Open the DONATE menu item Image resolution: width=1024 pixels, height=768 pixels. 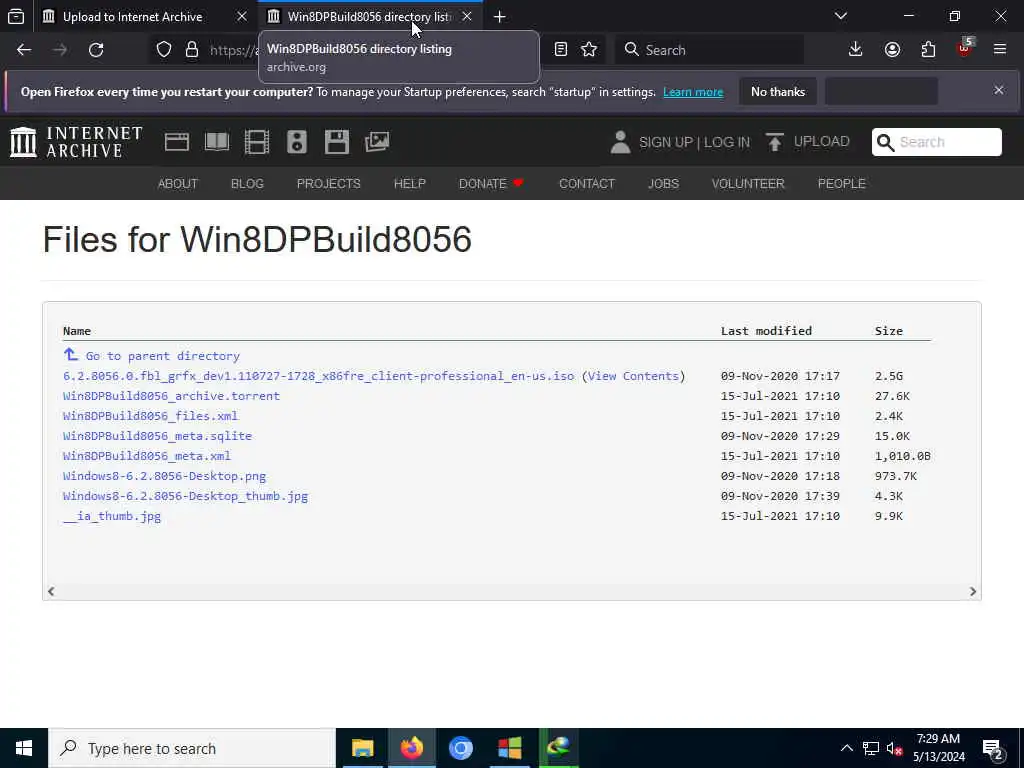[491, 184]
